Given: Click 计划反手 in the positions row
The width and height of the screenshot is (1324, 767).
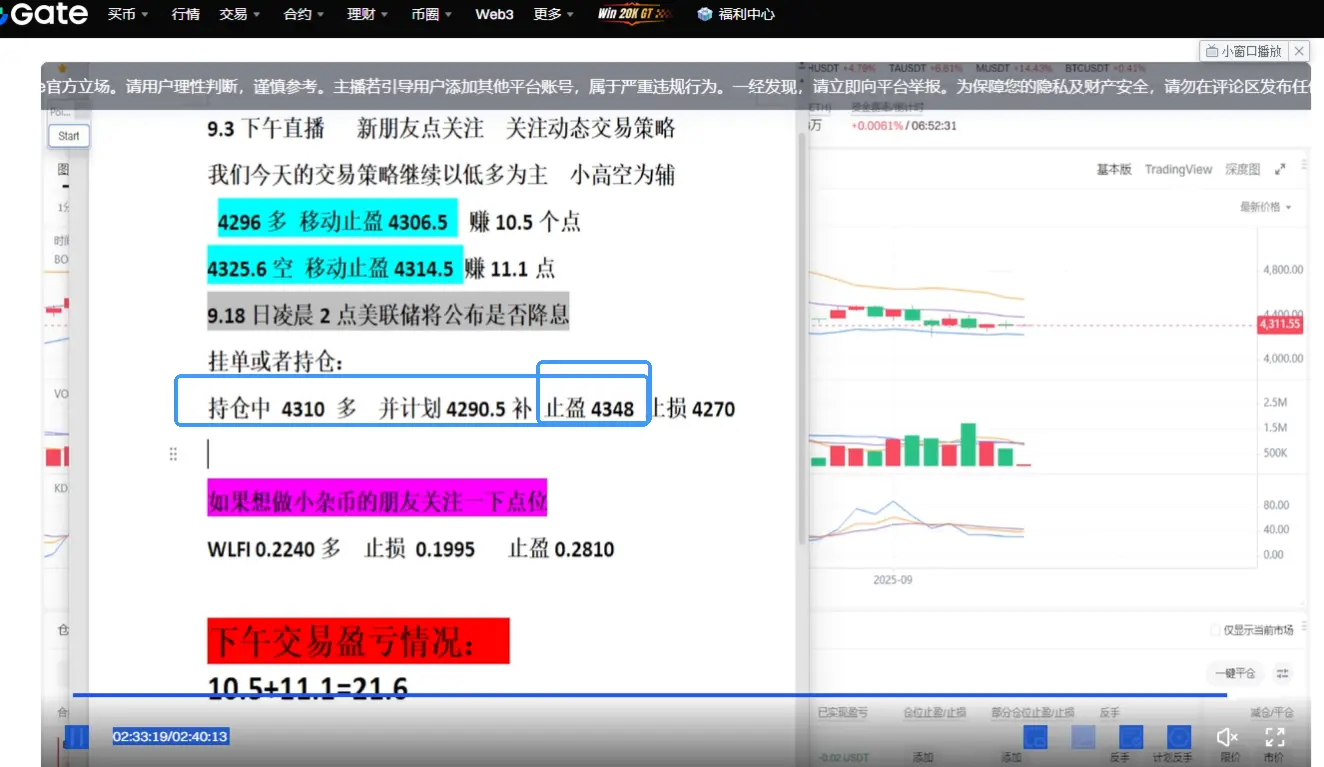Looking at the screenshot, I should tap(1172, 758).
